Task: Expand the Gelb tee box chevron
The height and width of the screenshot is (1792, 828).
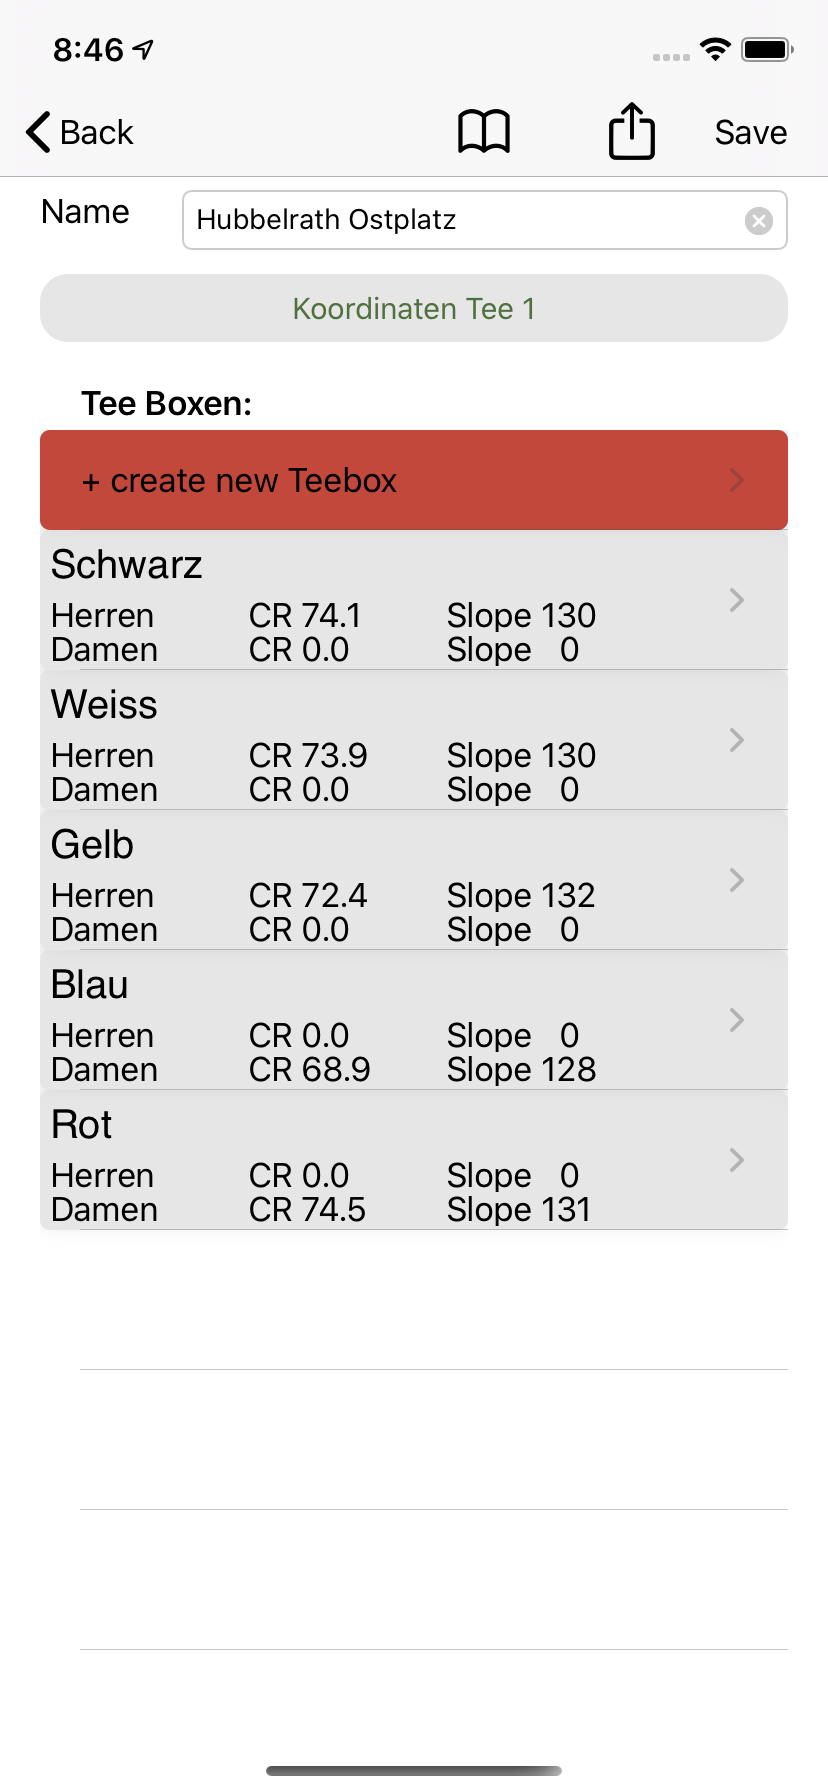Action: pos(737,880)
